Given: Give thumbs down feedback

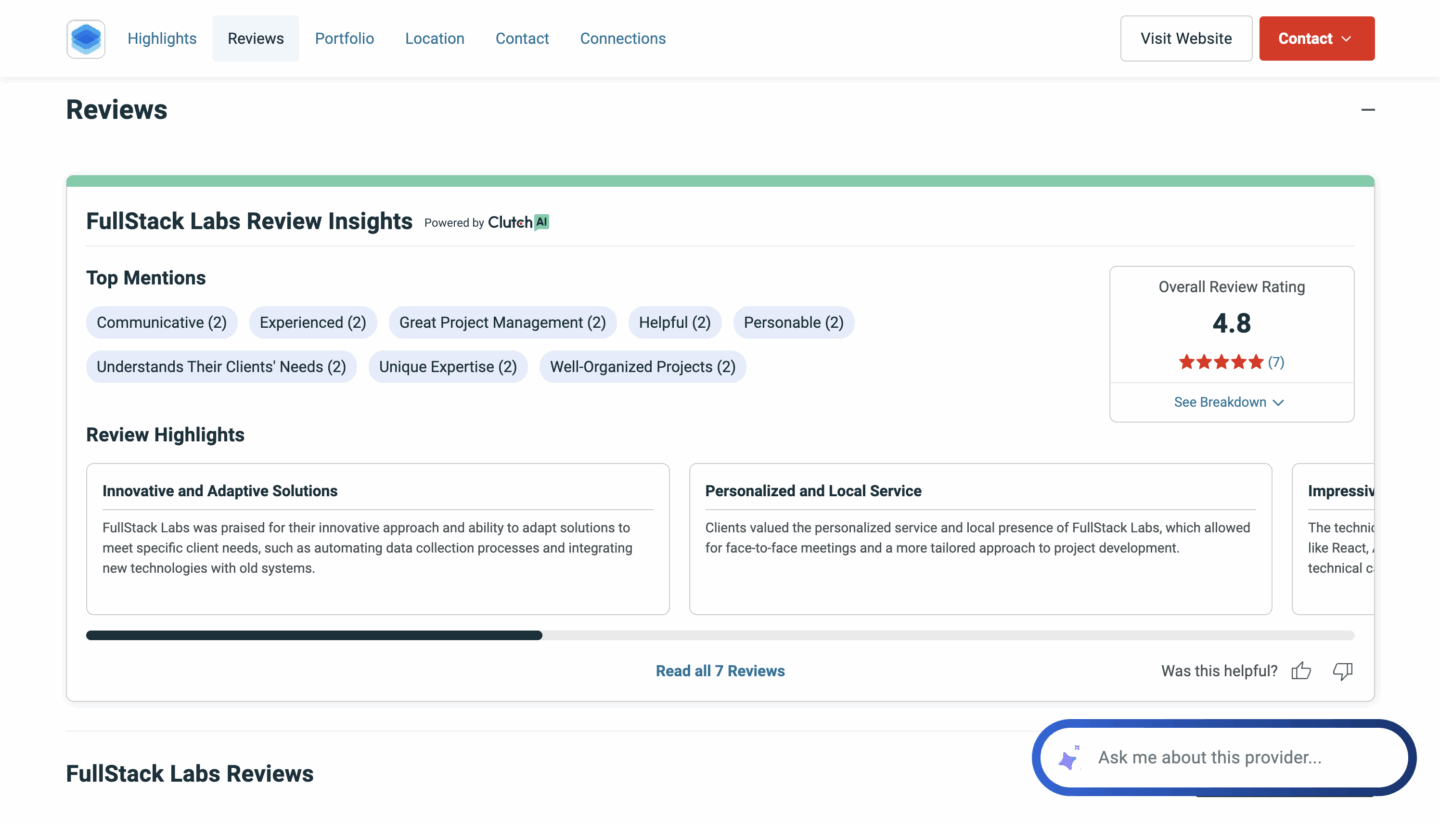Looking at the screenshot, I should tap(1343, 671).
